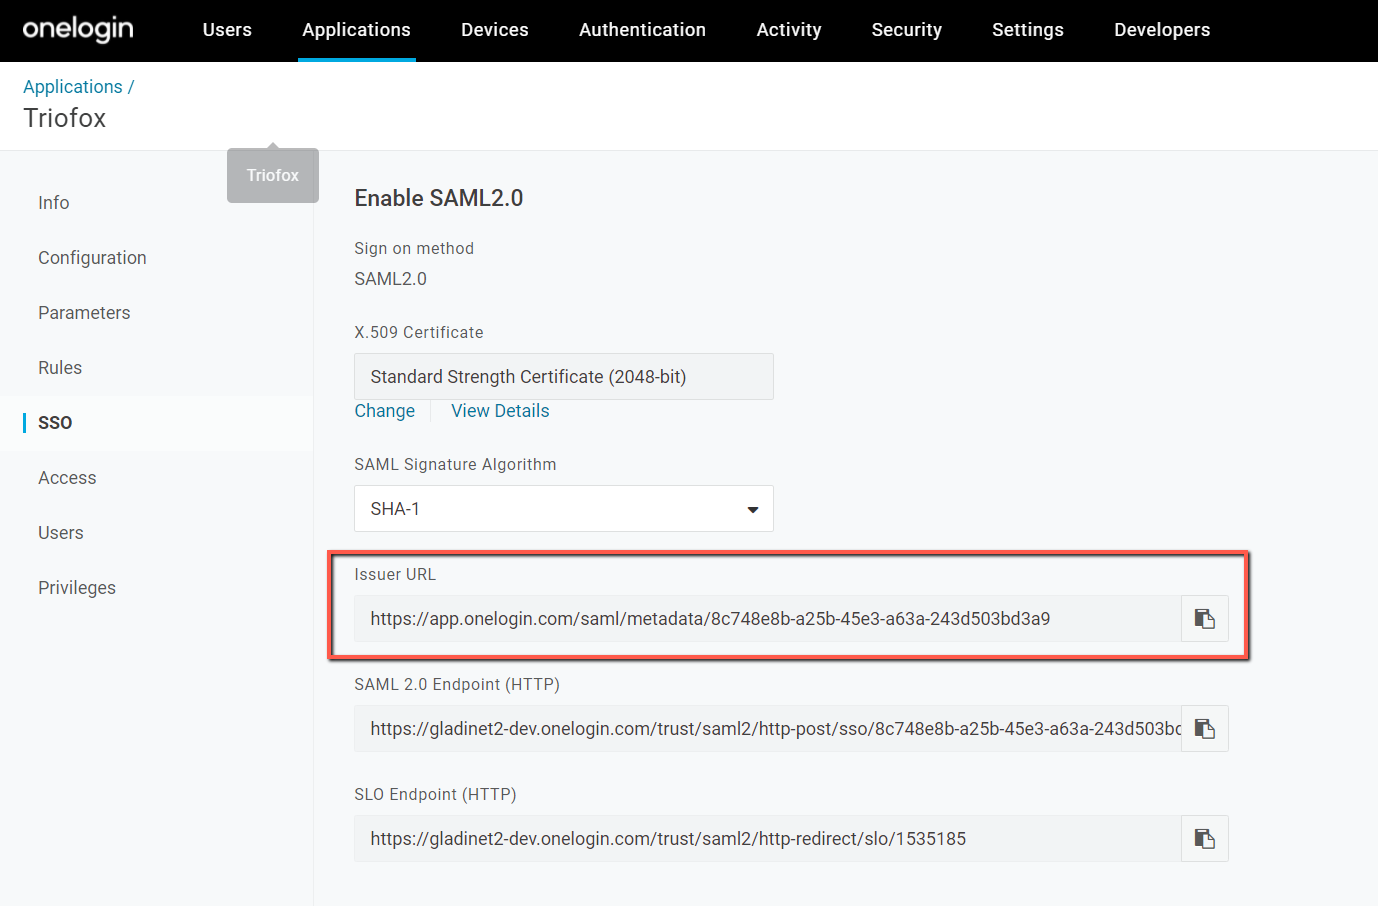Viewport: 1378px width, 906px height.
Task: Open the Developers top menu
Action: click(1162, 30)
